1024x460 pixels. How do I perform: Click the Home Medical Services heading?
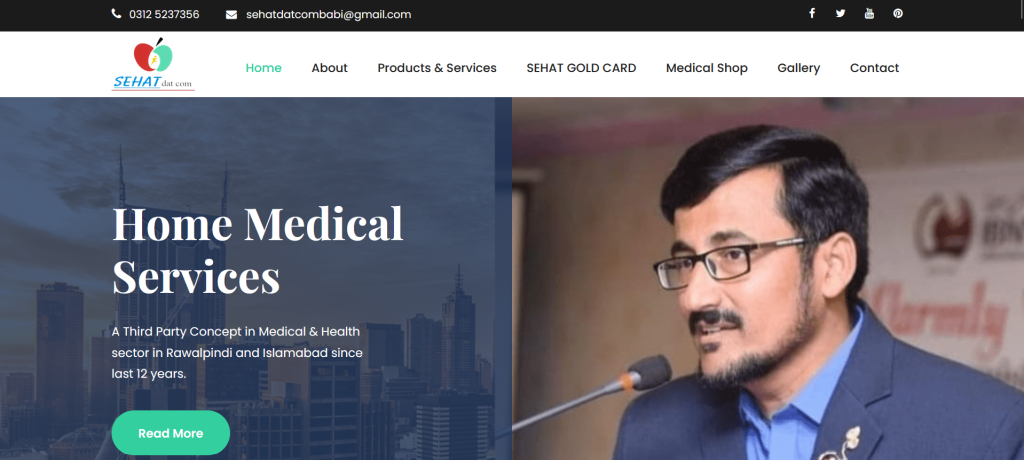pyautogui.click(x=258, y=250)
